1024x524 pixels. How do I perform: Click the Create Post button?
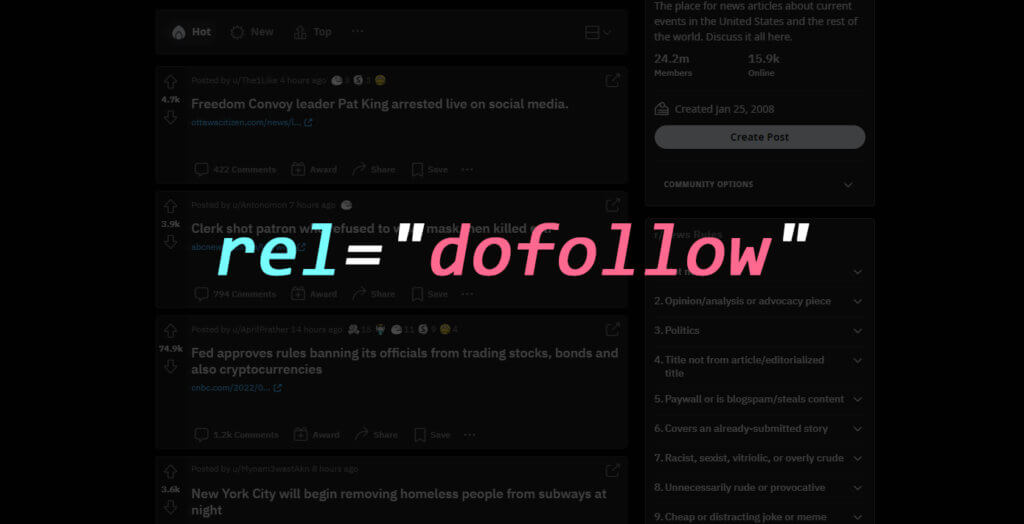click(x=760, y=137)
